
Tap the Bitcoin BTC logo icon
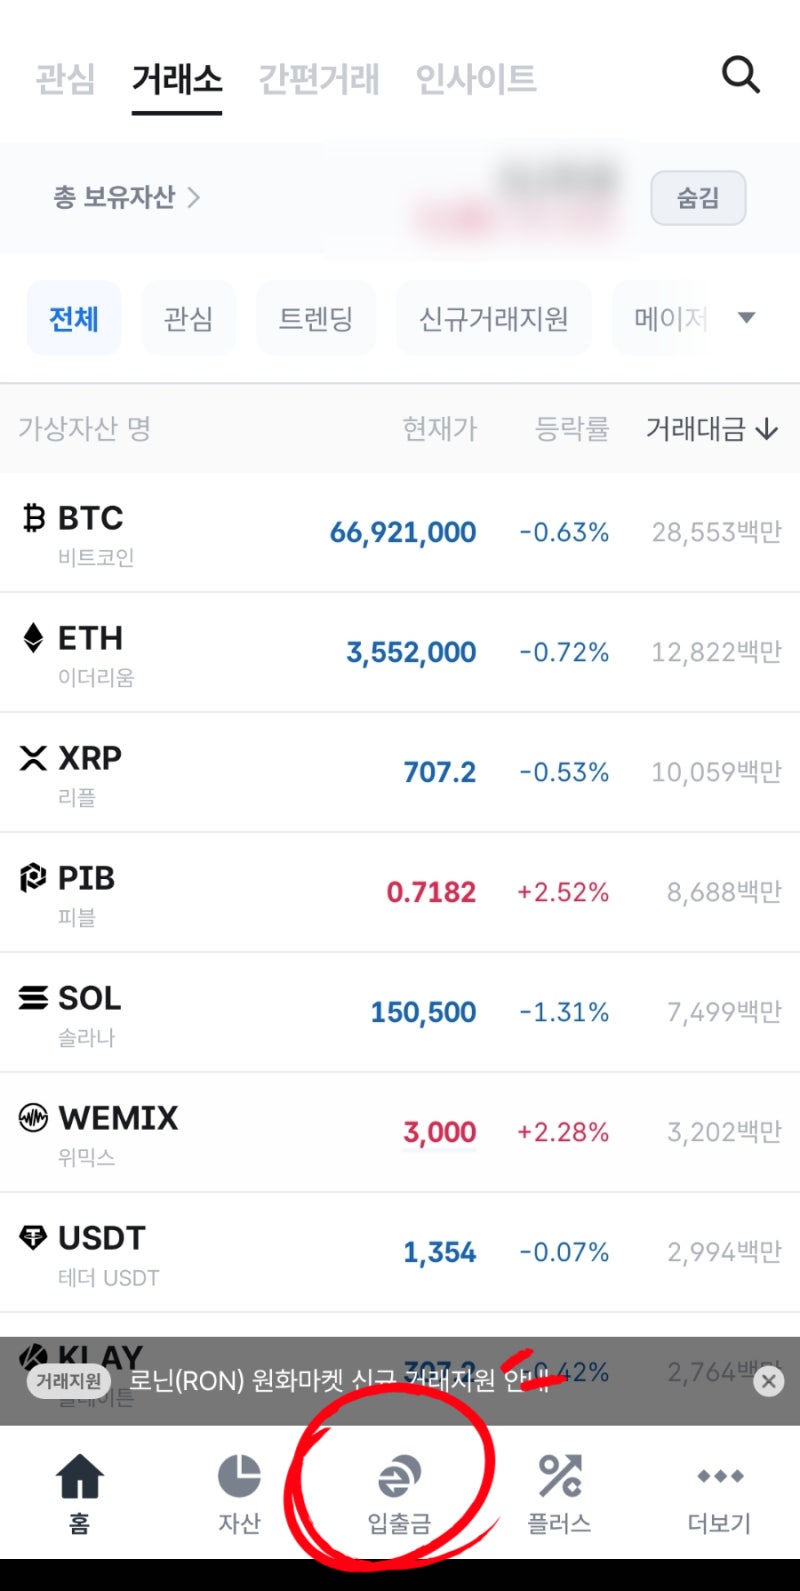click(34, 518)
